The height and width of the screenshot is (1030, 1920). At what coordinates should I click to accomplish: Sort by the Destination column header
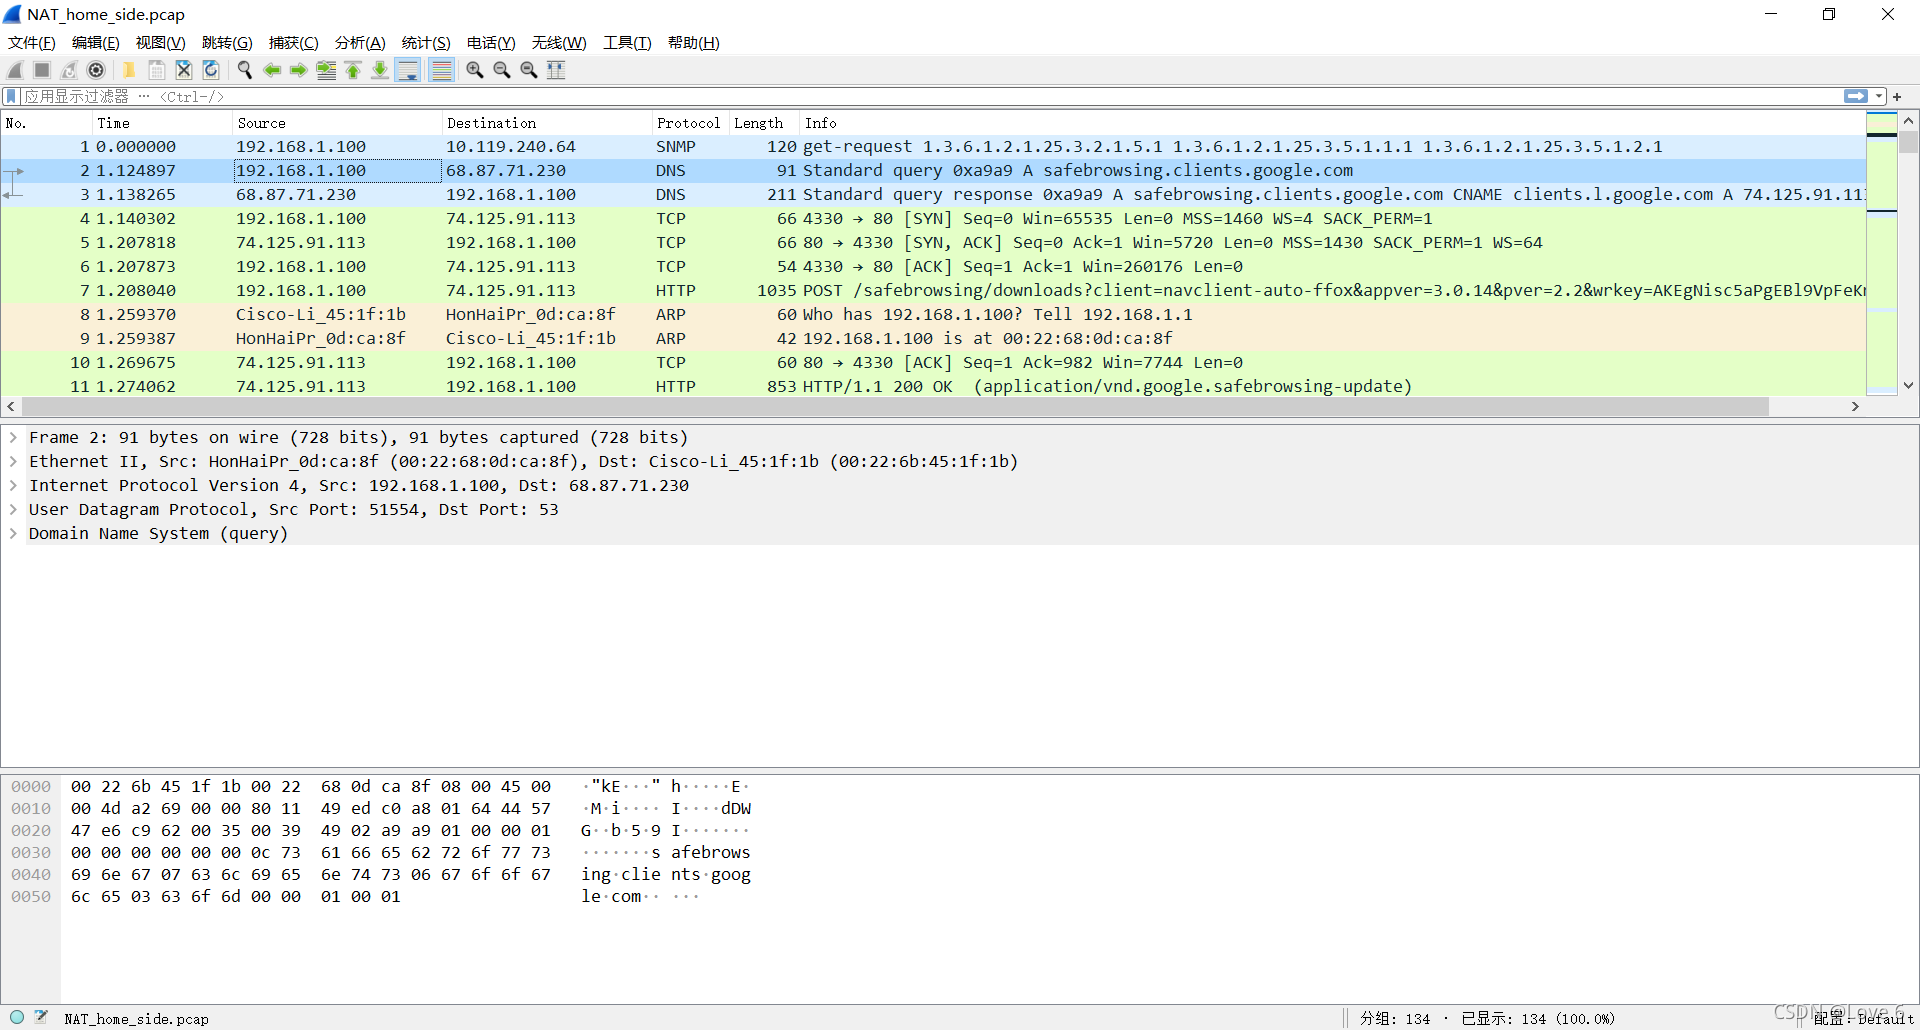(x=547, y=123)
